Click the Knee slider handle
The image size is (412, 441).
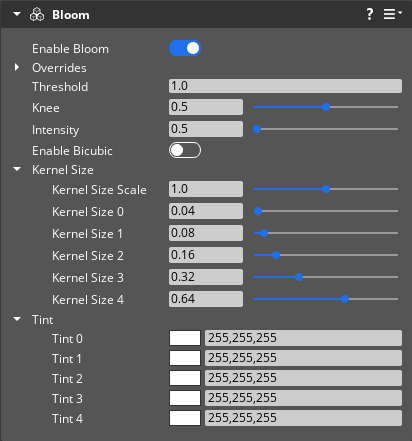326,107
